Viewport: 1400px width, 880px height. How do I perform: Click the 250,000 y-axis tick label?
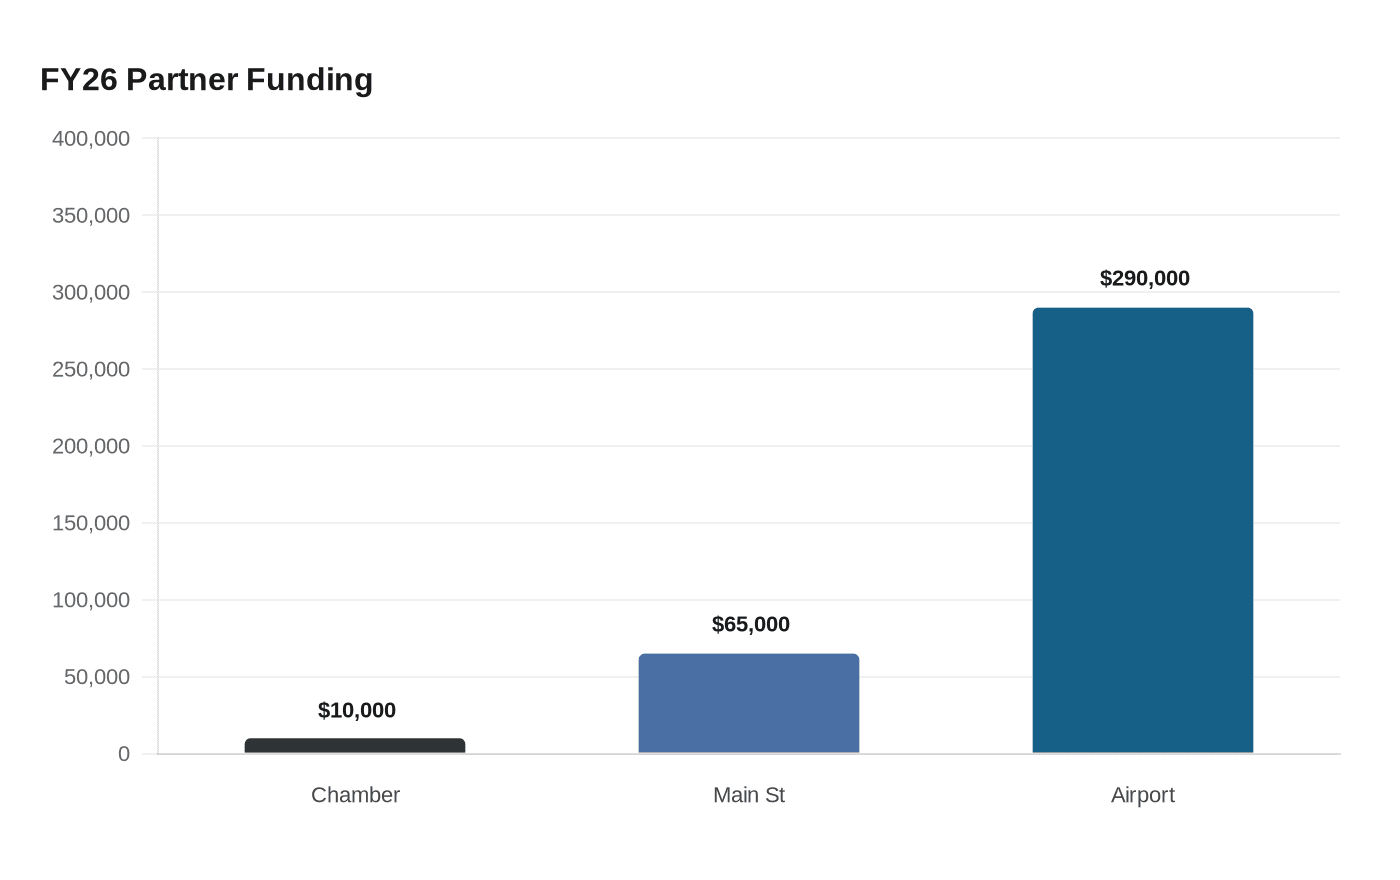91,369
